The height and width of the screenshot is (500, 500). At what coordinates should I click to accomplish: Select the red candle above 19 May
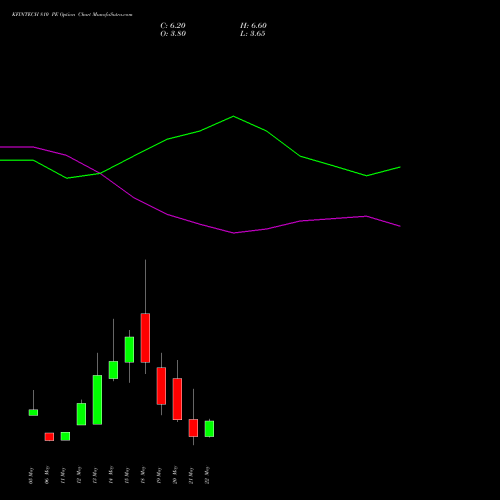coord(161,386)
